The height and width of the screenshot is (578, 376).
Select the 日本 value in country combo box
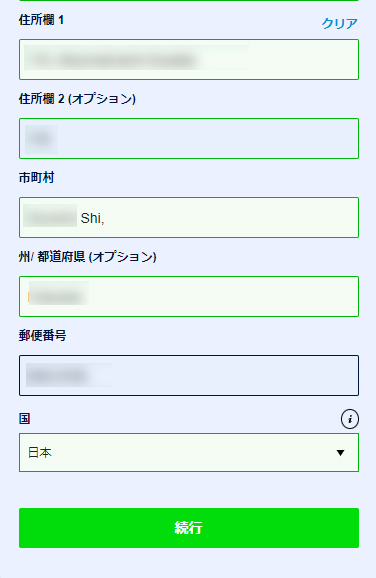40,452
